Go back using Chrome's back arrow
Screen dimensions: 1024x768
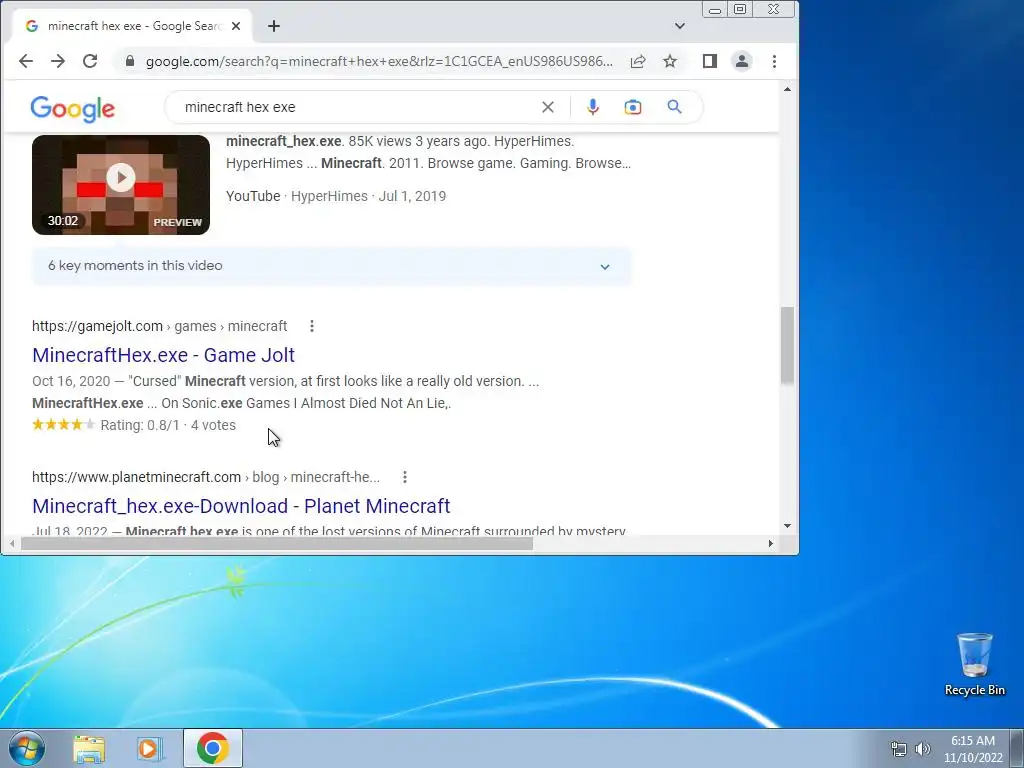25,61
